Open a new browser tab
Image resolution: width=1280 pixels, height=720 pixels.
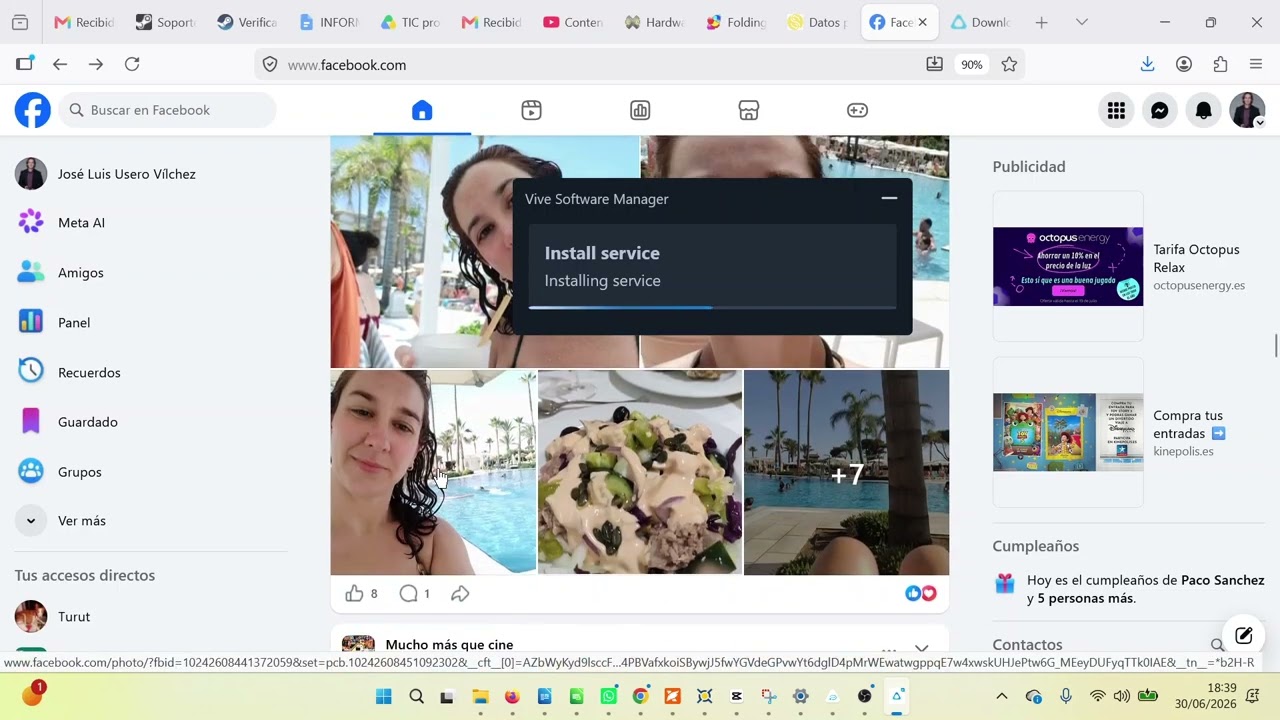[1041, 22]
